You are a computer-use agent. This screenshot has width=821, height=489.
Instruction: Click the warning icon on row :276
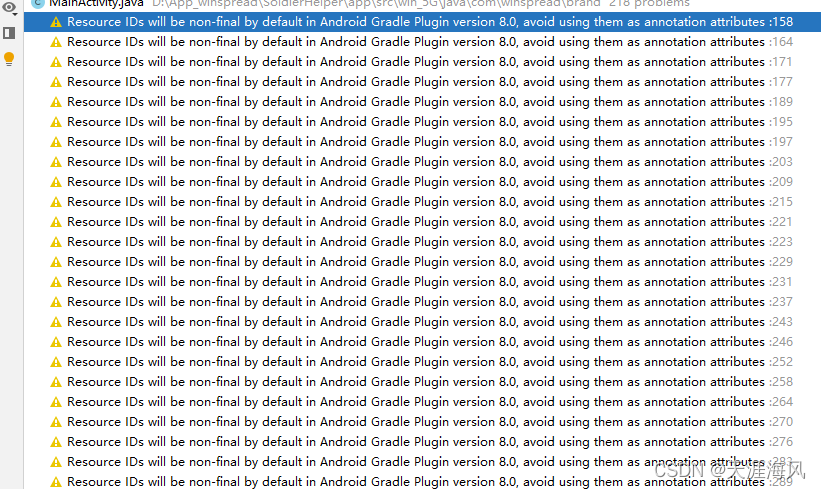[x=56, y=442]
